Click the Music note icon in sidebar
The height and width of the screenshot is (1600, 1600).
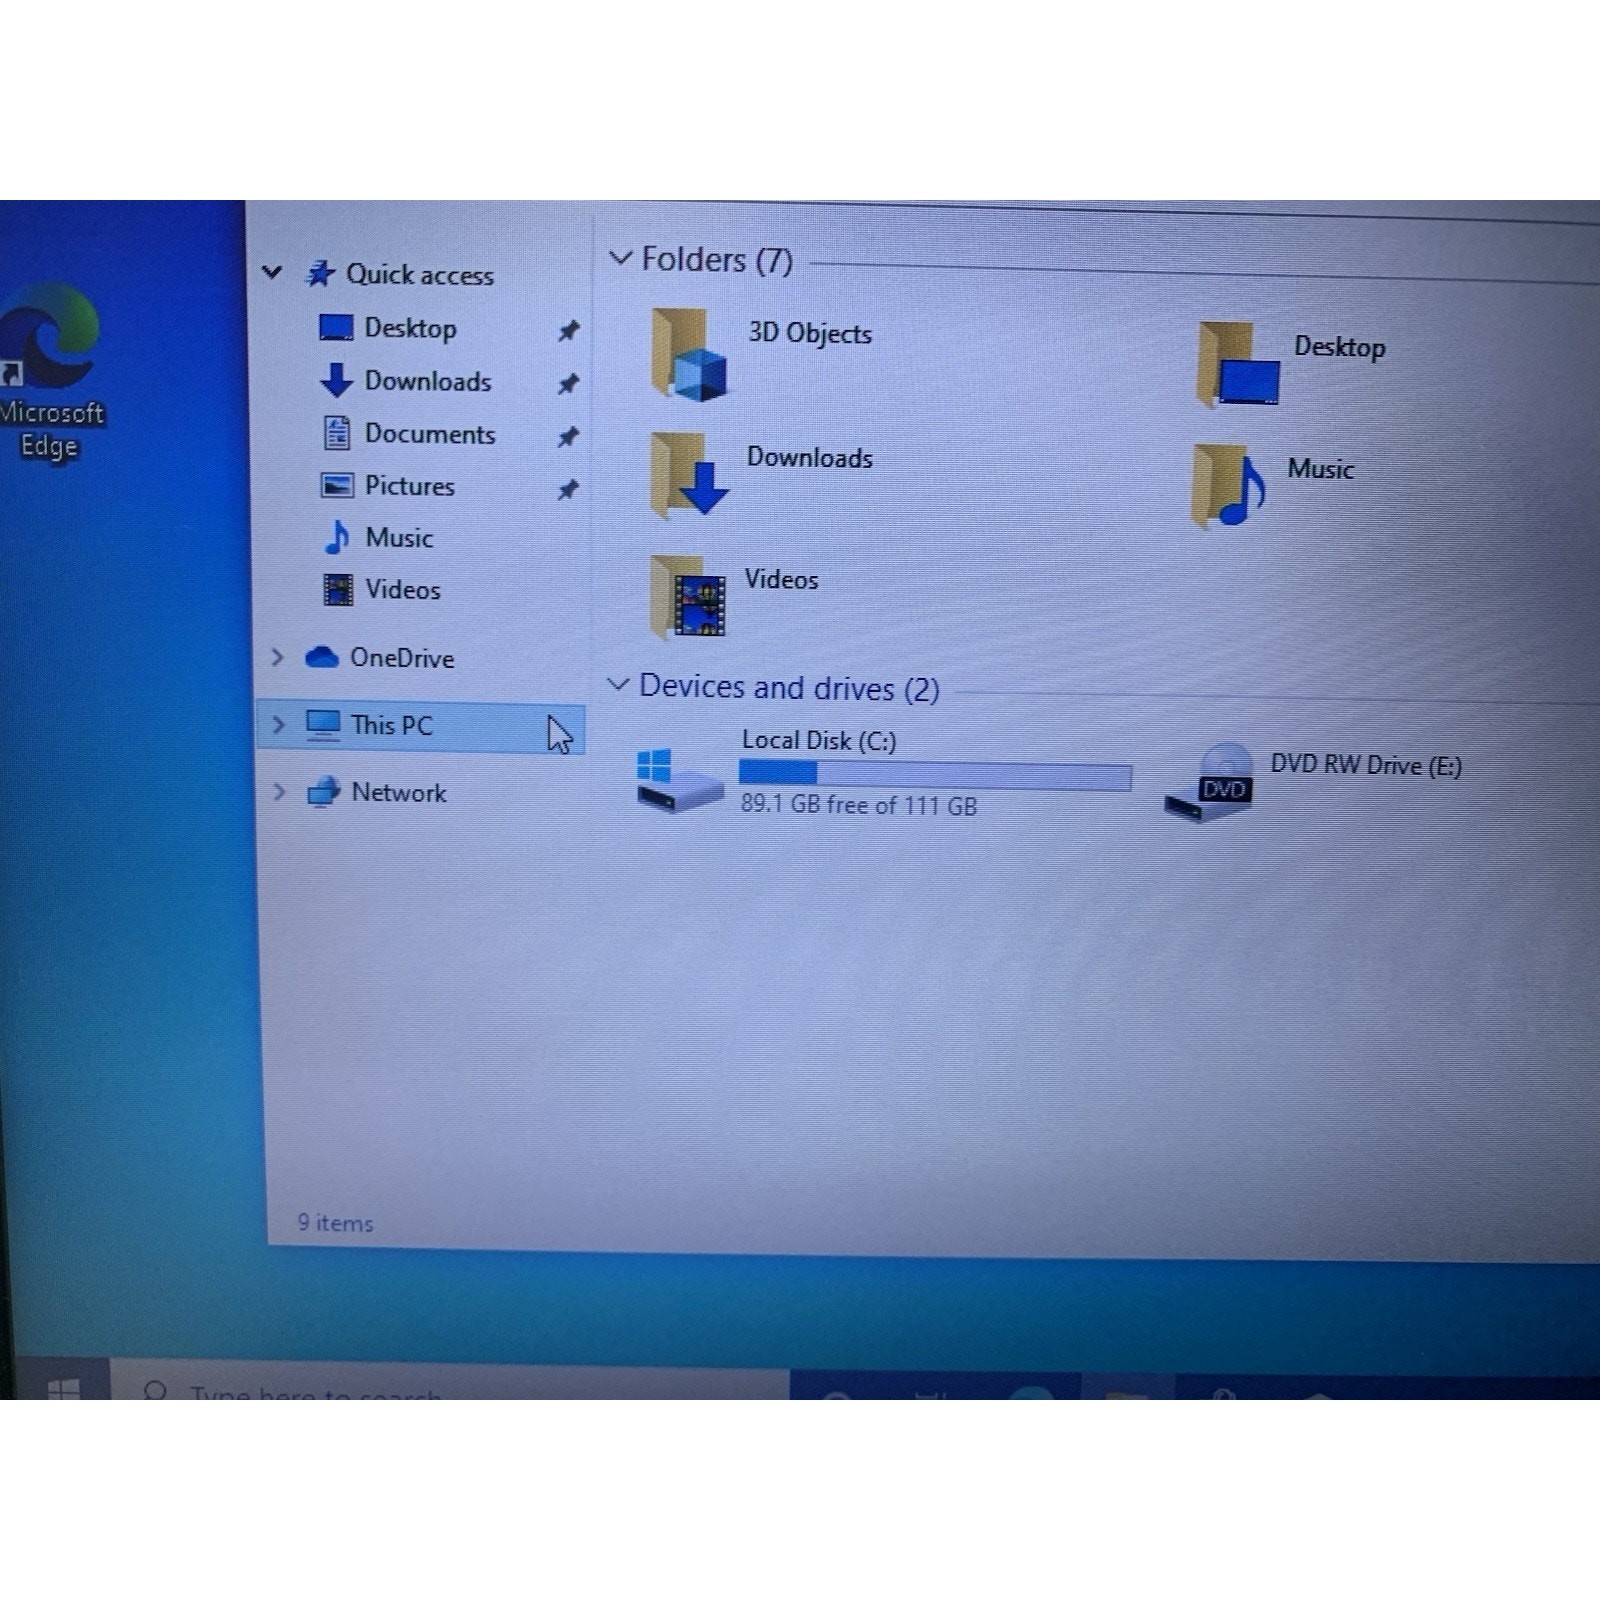(x=337, y=537)
